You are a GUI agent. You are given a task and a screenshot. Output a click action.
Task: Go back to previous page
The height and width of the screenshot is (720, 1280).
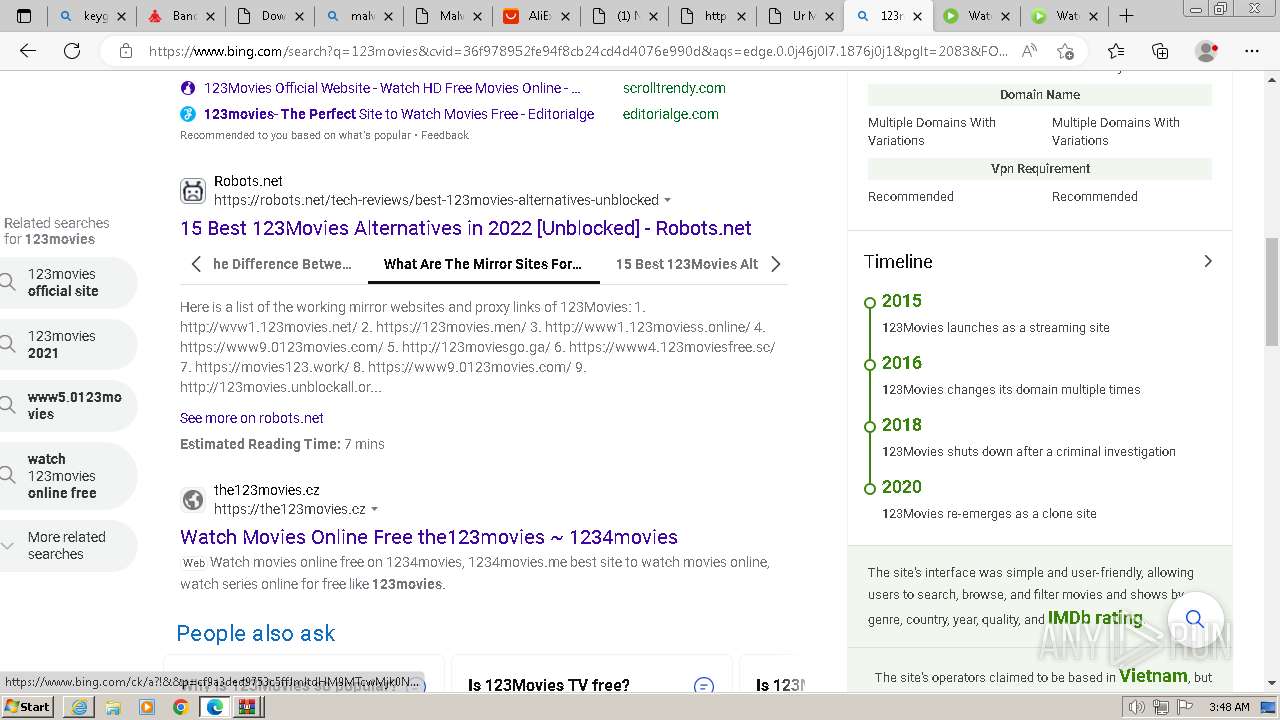28,51
